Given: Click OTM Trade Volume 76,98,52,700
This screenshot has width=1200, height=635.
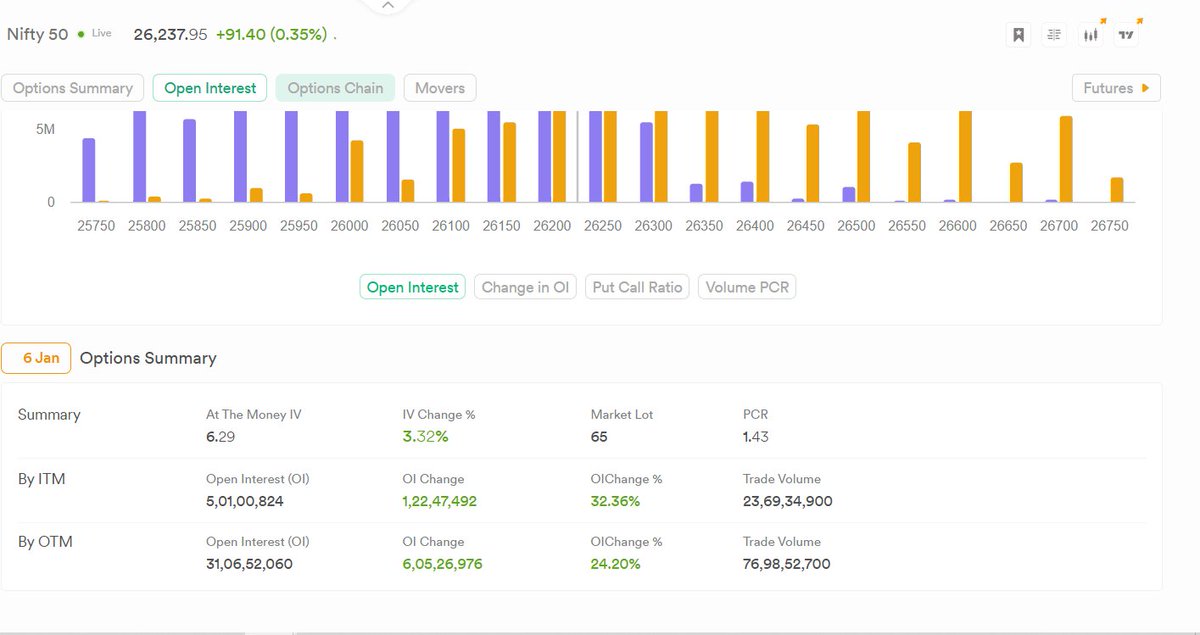Looking at the screenshot, I should click(x=787, y=564).
